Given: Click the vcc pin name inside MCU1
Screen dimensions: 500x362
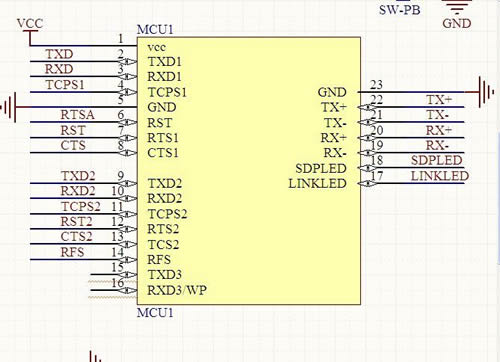Looking at the screenshot, I should point(156,47).
